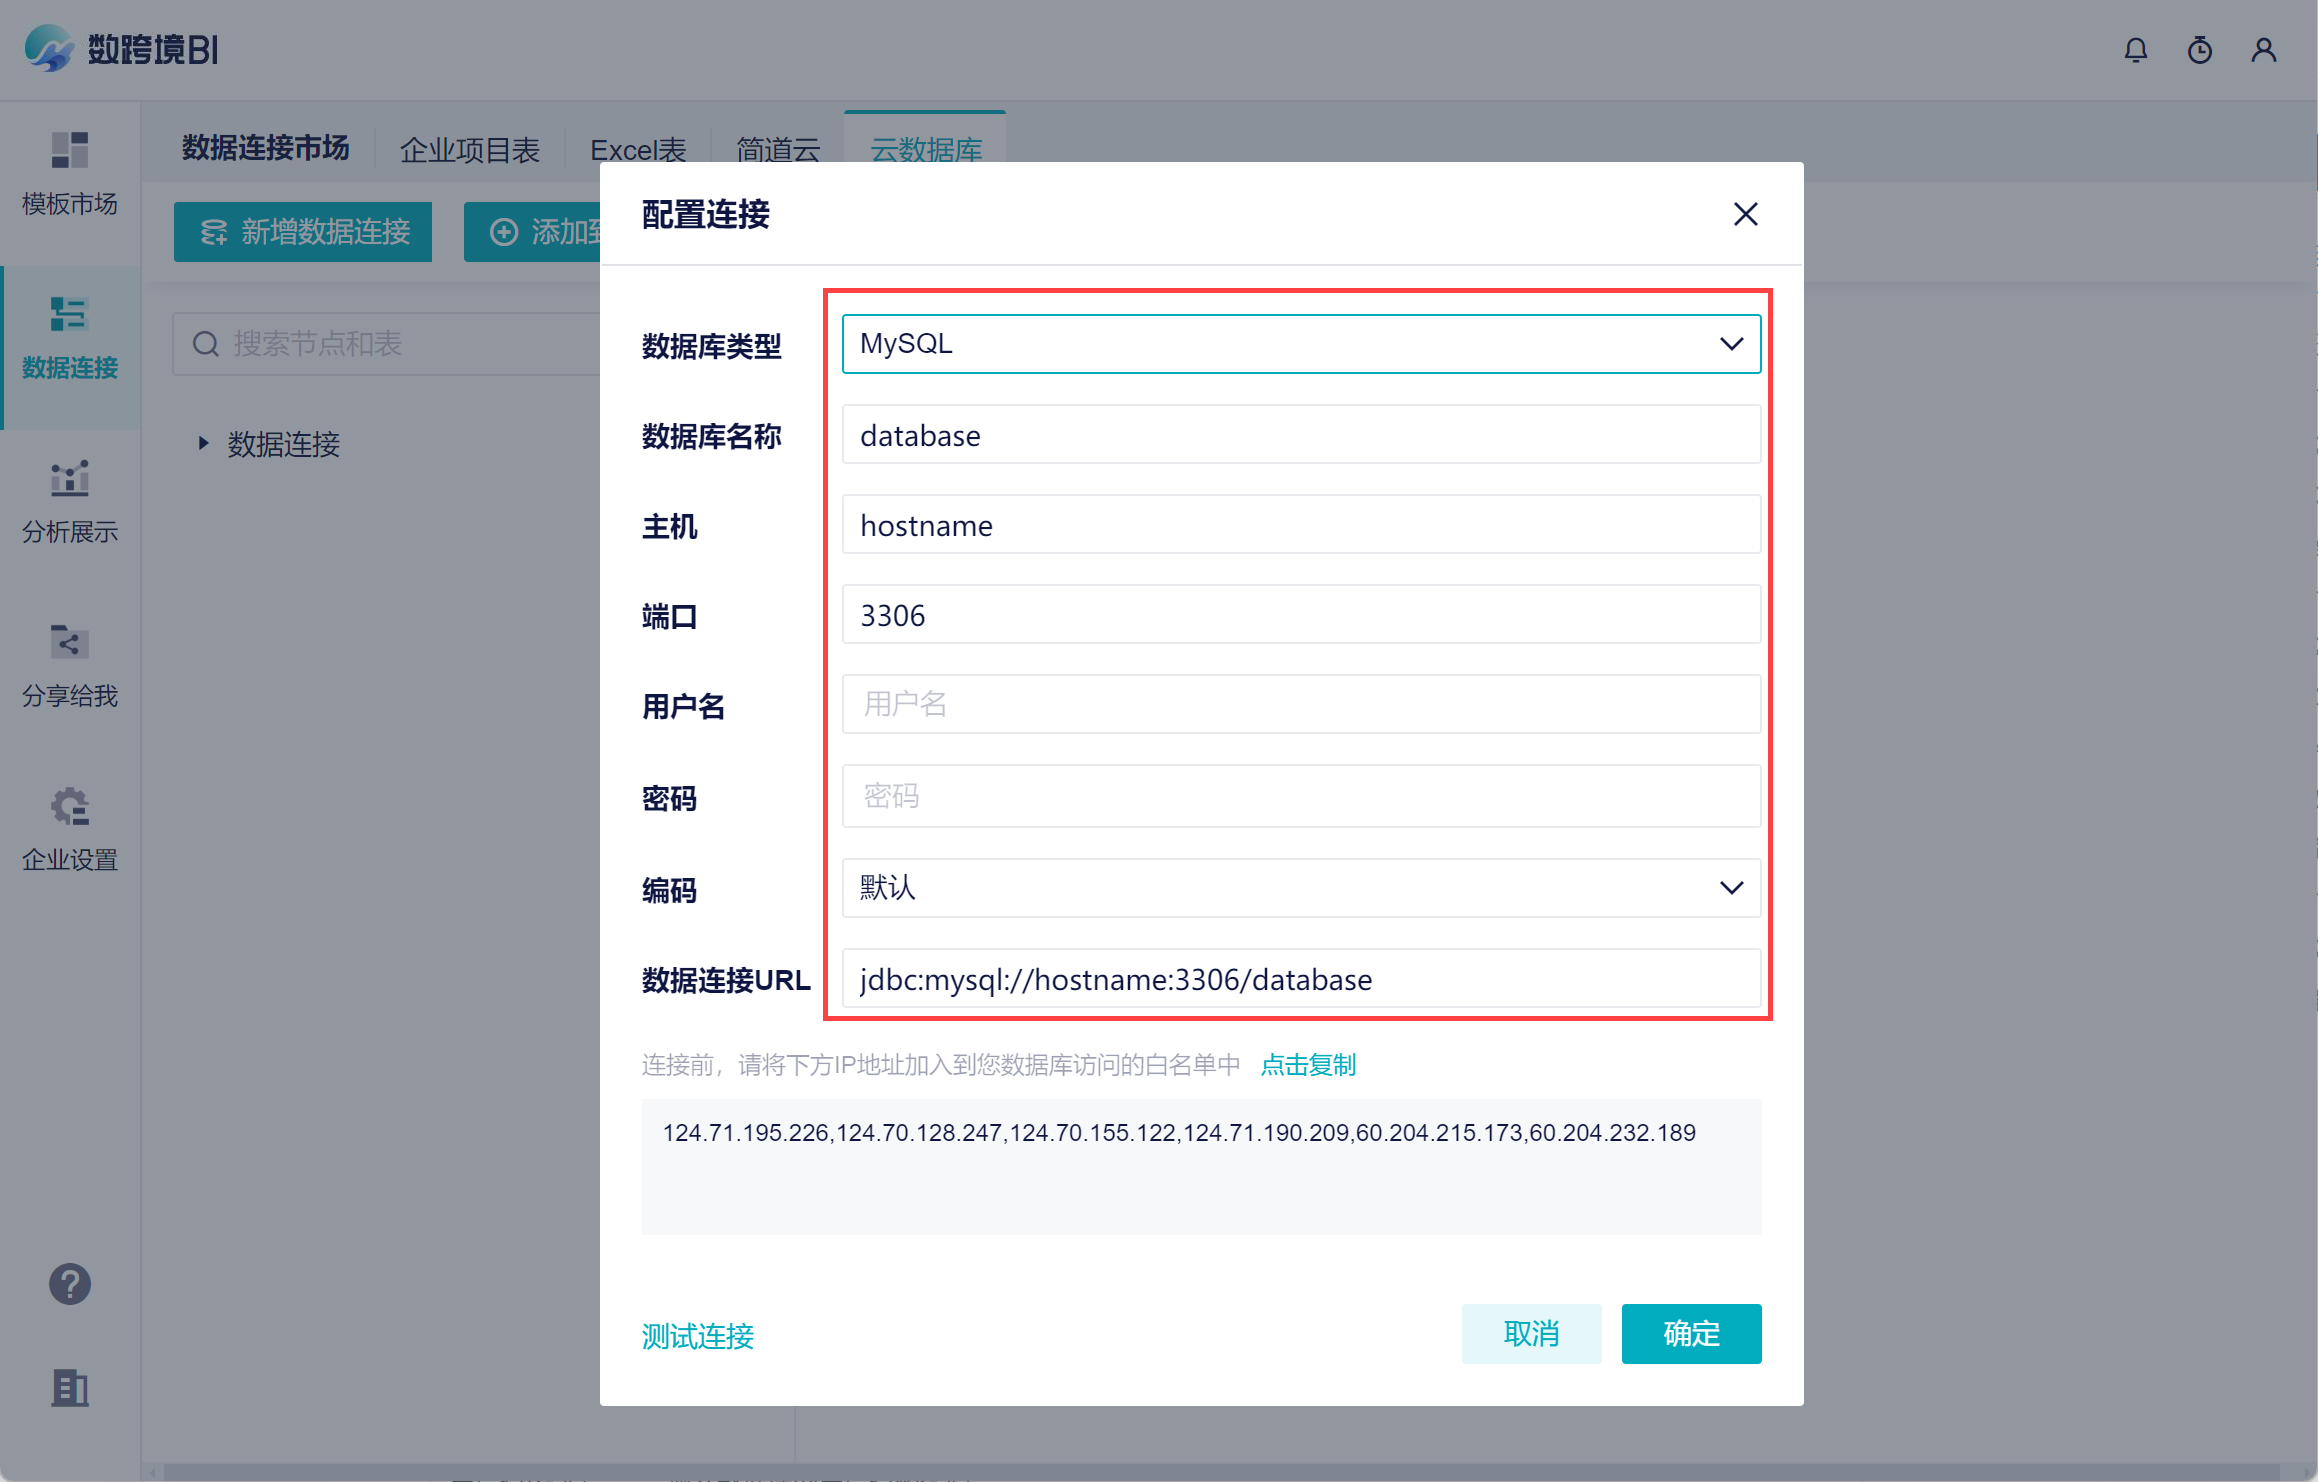Click 点击复制 to copy IP addresses

1308,1065
